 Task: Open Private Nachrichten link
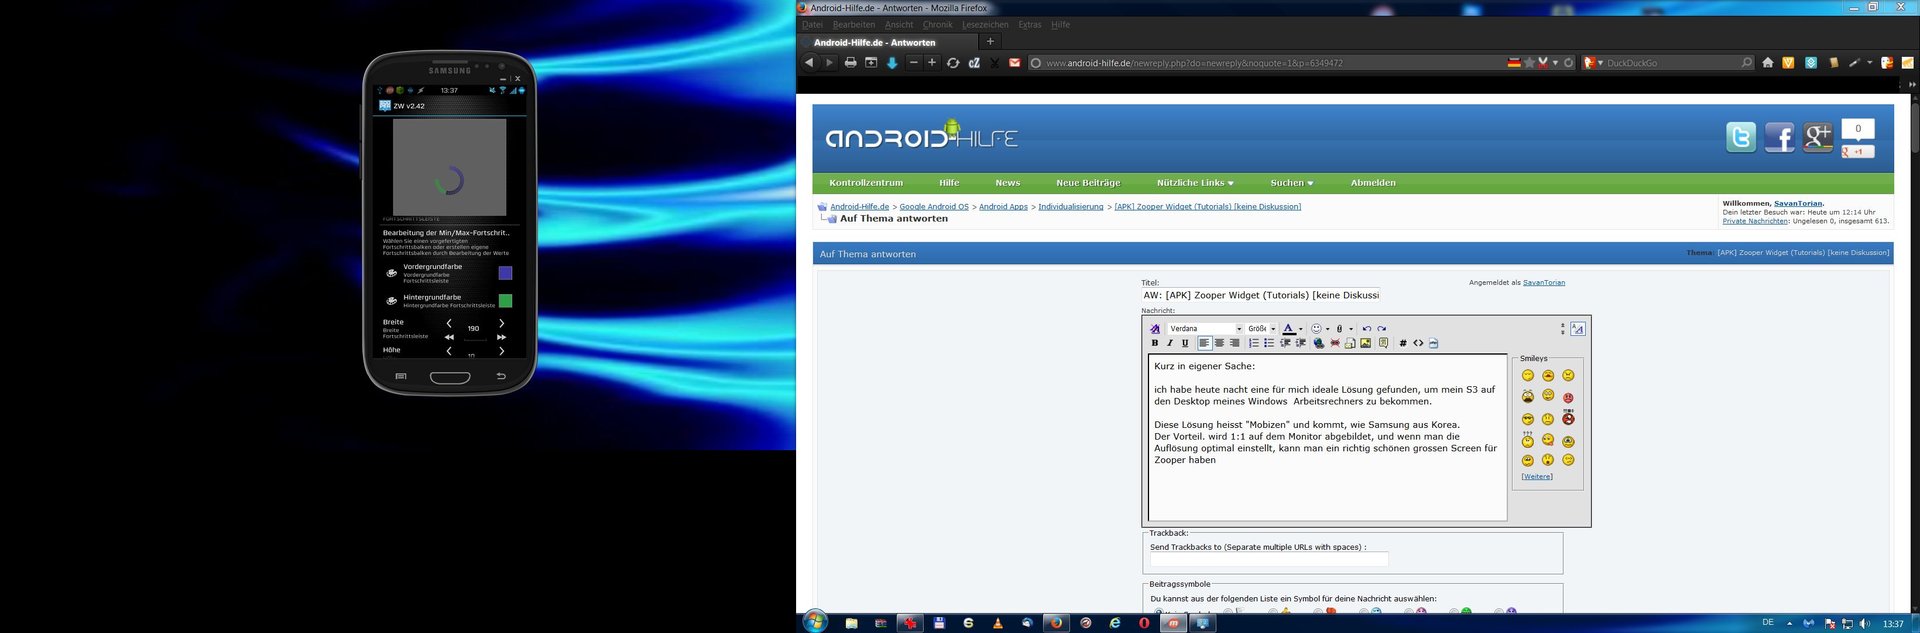tap(1755, 221)
